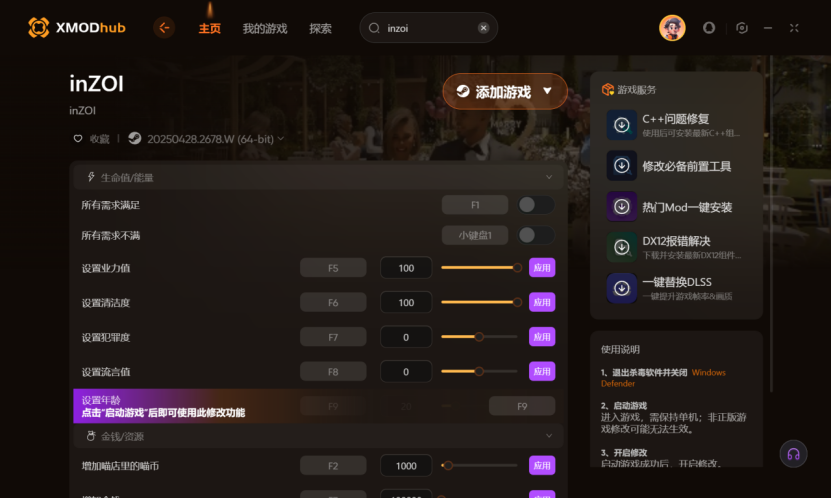Collapse the 生命值/能量 section
Viewport: 831px width, 498px height.
tap(549, 177)
